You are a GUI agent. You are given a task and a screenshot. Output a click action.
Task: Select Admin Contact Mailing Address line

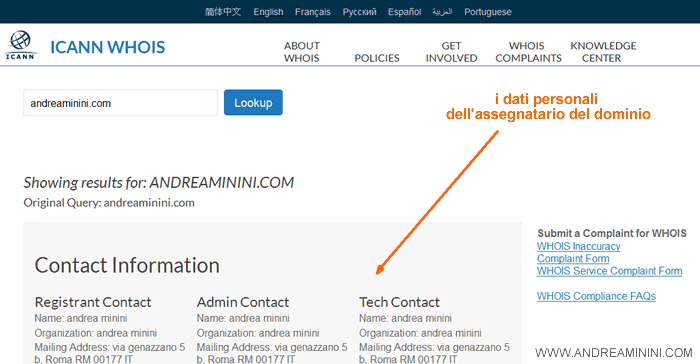[x=272, y=353]
